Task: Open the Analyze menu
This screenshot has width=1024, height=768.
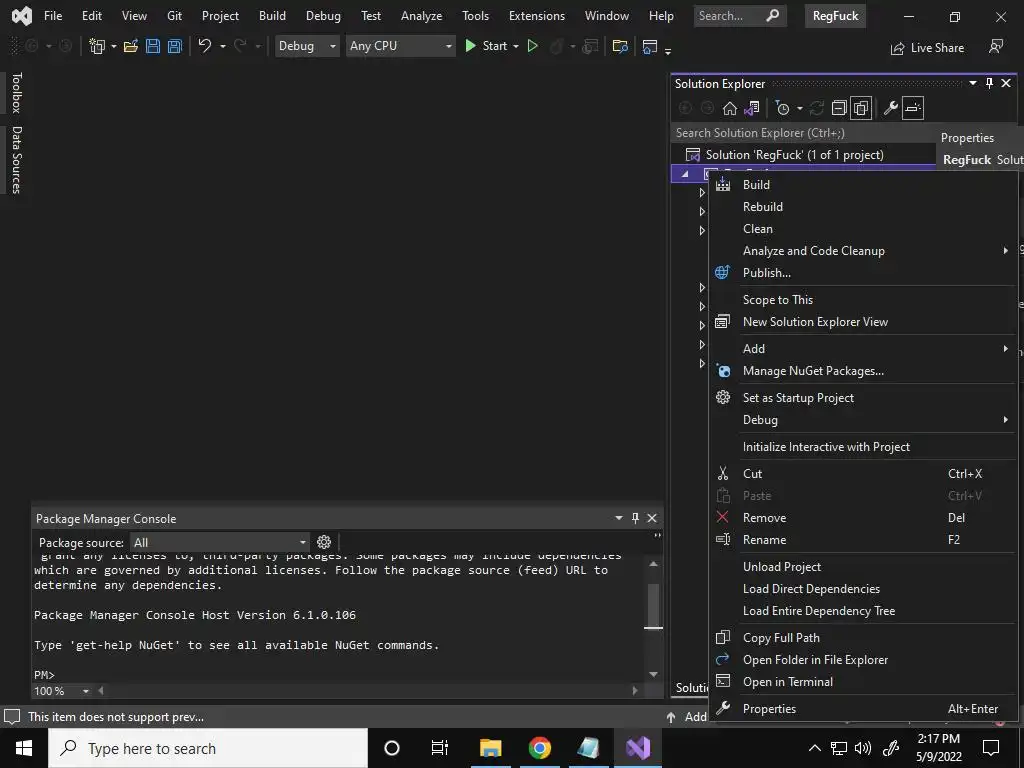Action: click(x=421, y=16)
